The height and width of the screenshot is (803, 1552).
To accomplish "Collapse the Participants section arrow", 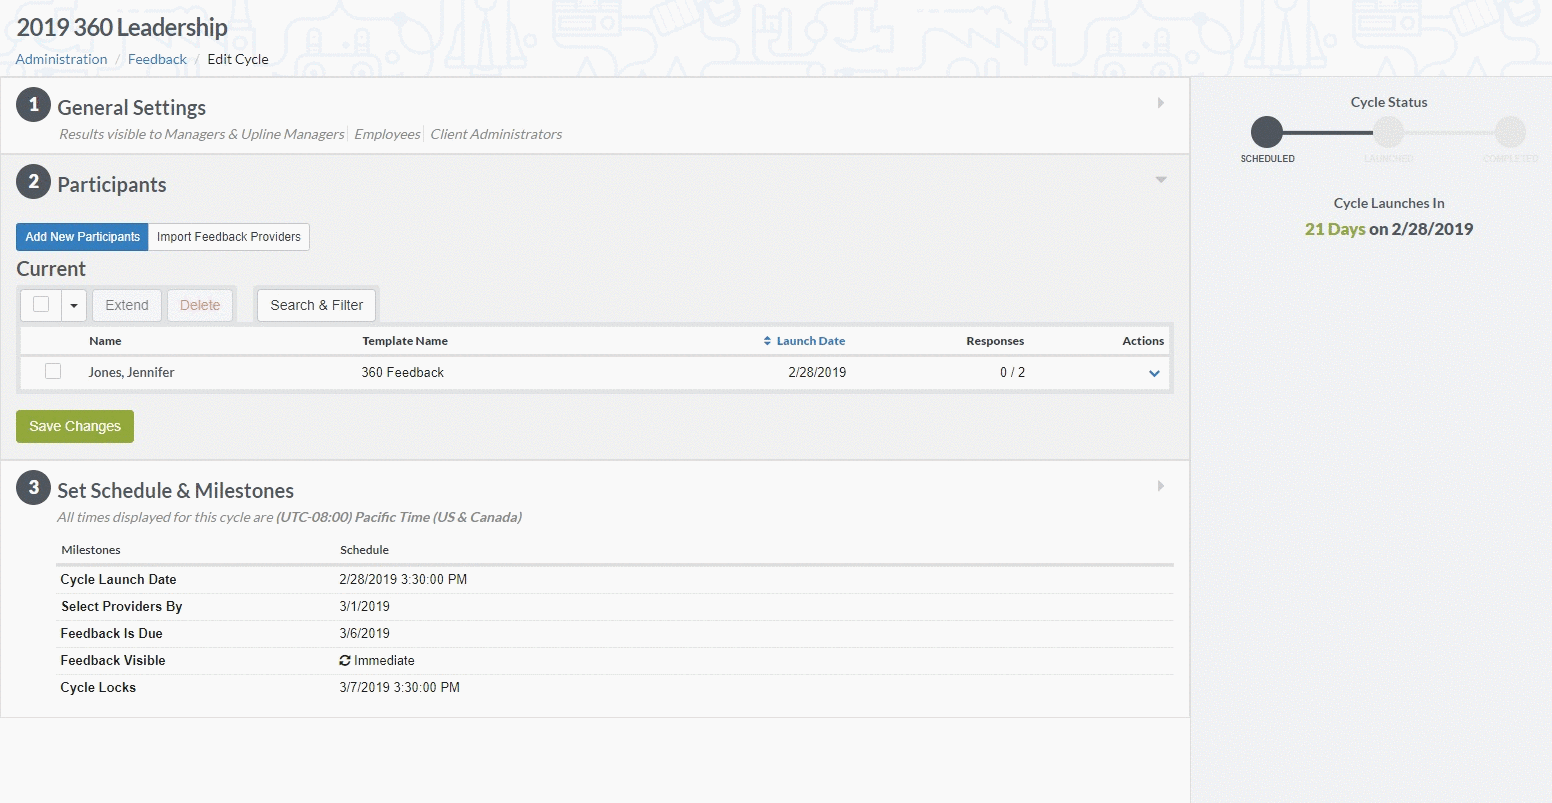I will click(x=1161, y=180).
